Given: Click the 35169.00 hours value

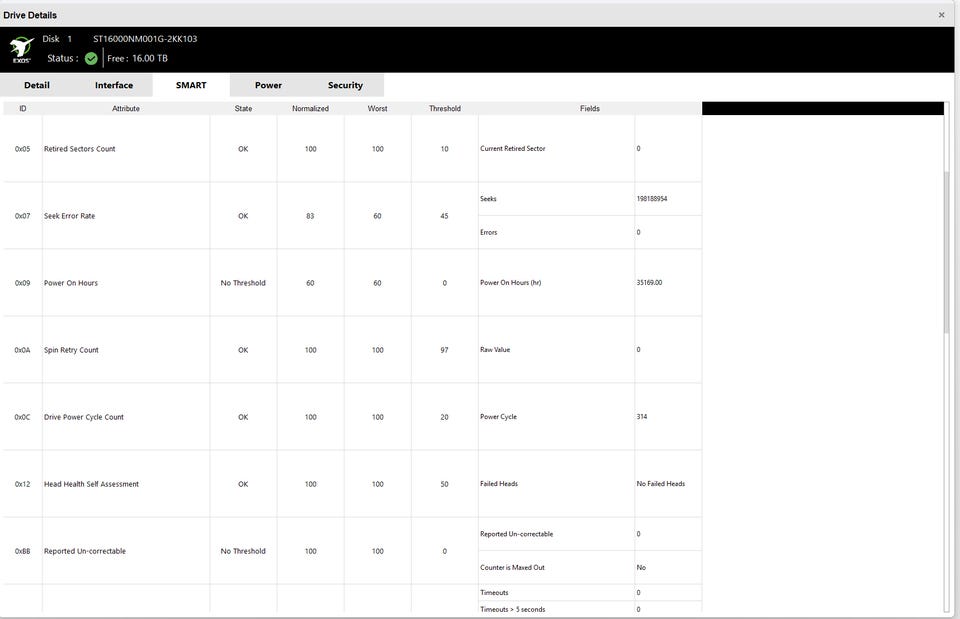Looking at the screenshot, I should [649, 283].
